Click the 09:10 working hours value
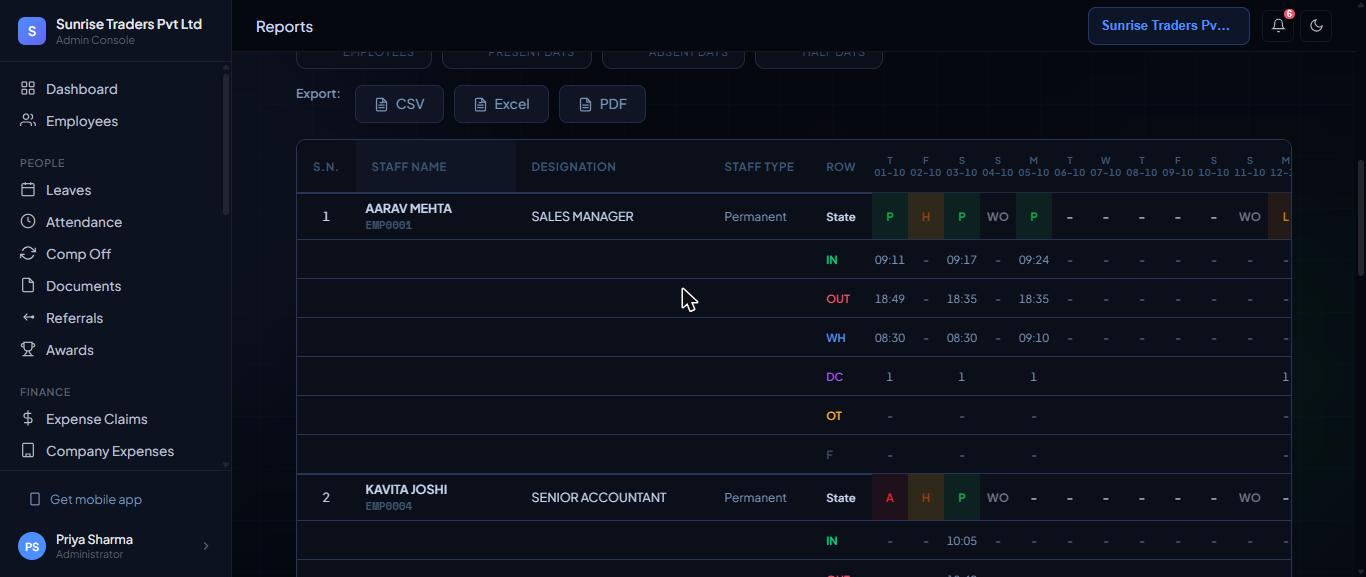 [1033, 338]
